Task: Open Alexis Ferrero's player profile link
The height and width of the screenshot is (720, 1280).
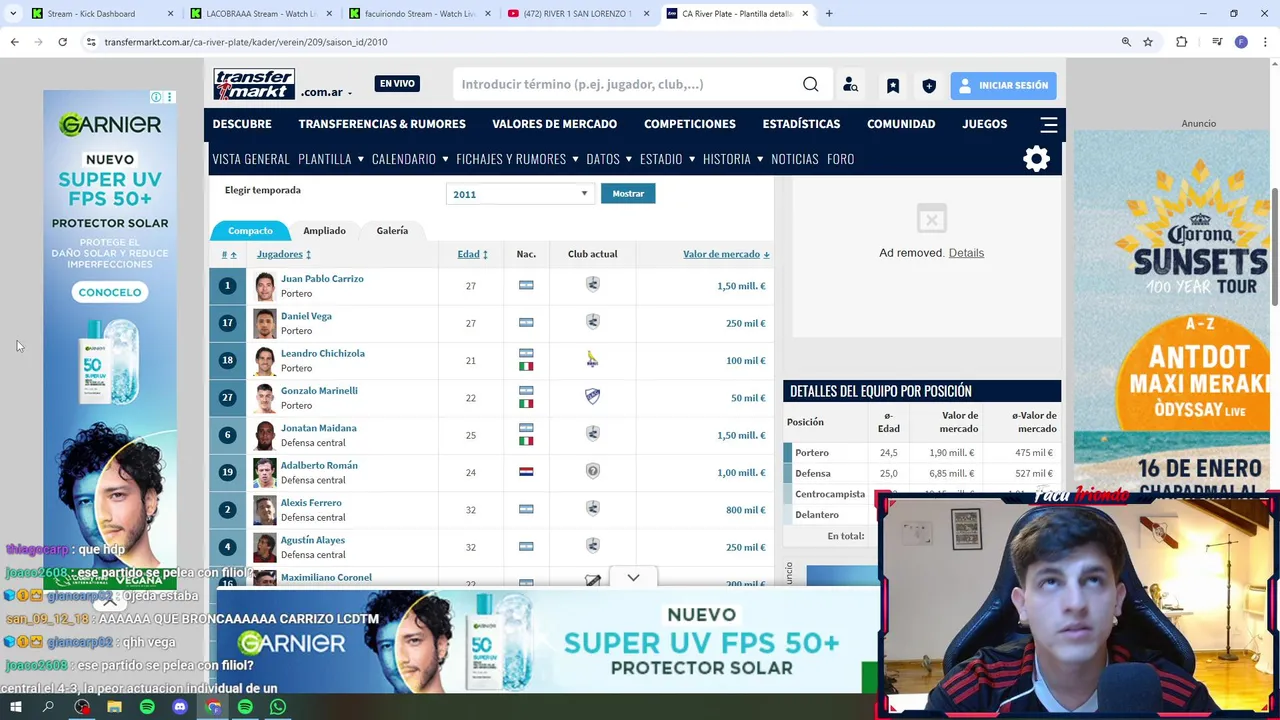Action: [x=311, y=503]
